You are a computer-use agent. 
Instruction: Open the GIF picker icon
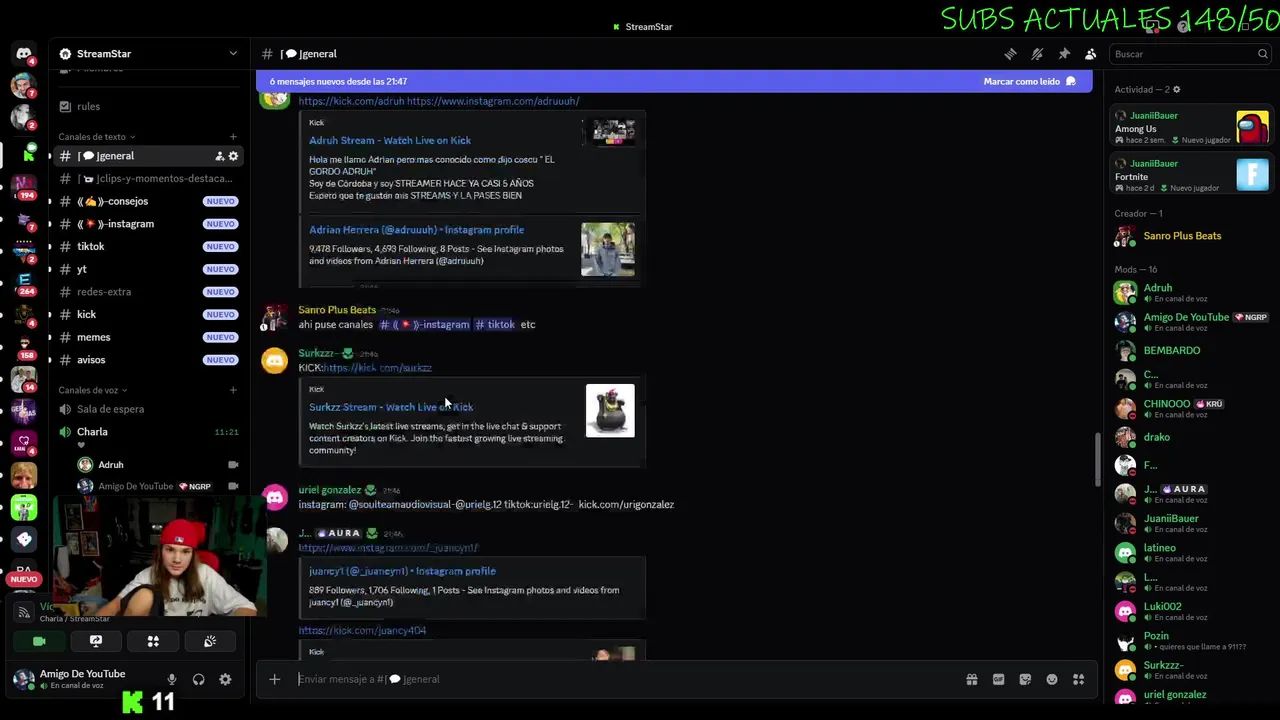point(998,679)
